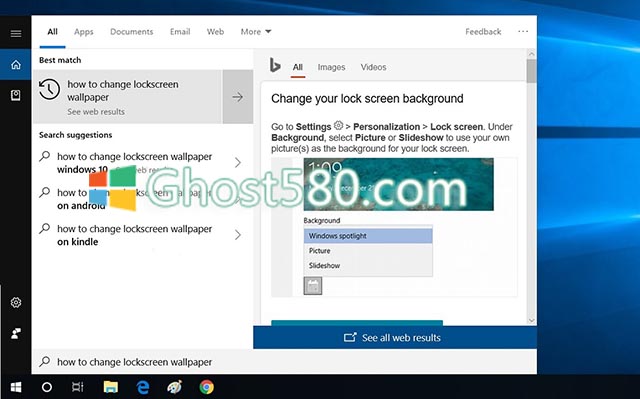
Task: Switch to the Web search tab
Action: pos(215,32)
